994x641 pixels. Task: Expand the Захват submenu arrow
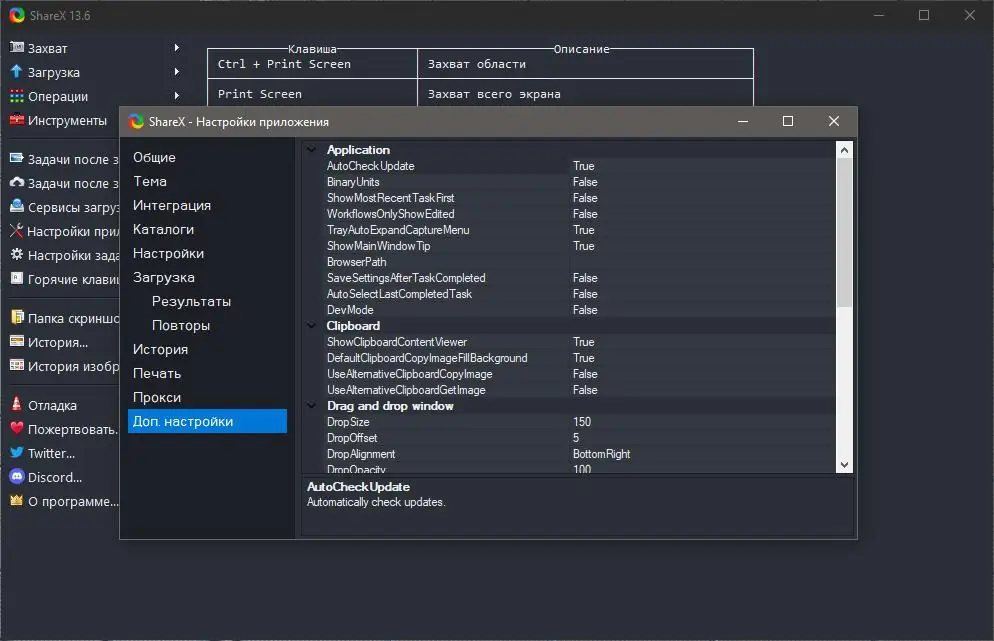[176, 48]
